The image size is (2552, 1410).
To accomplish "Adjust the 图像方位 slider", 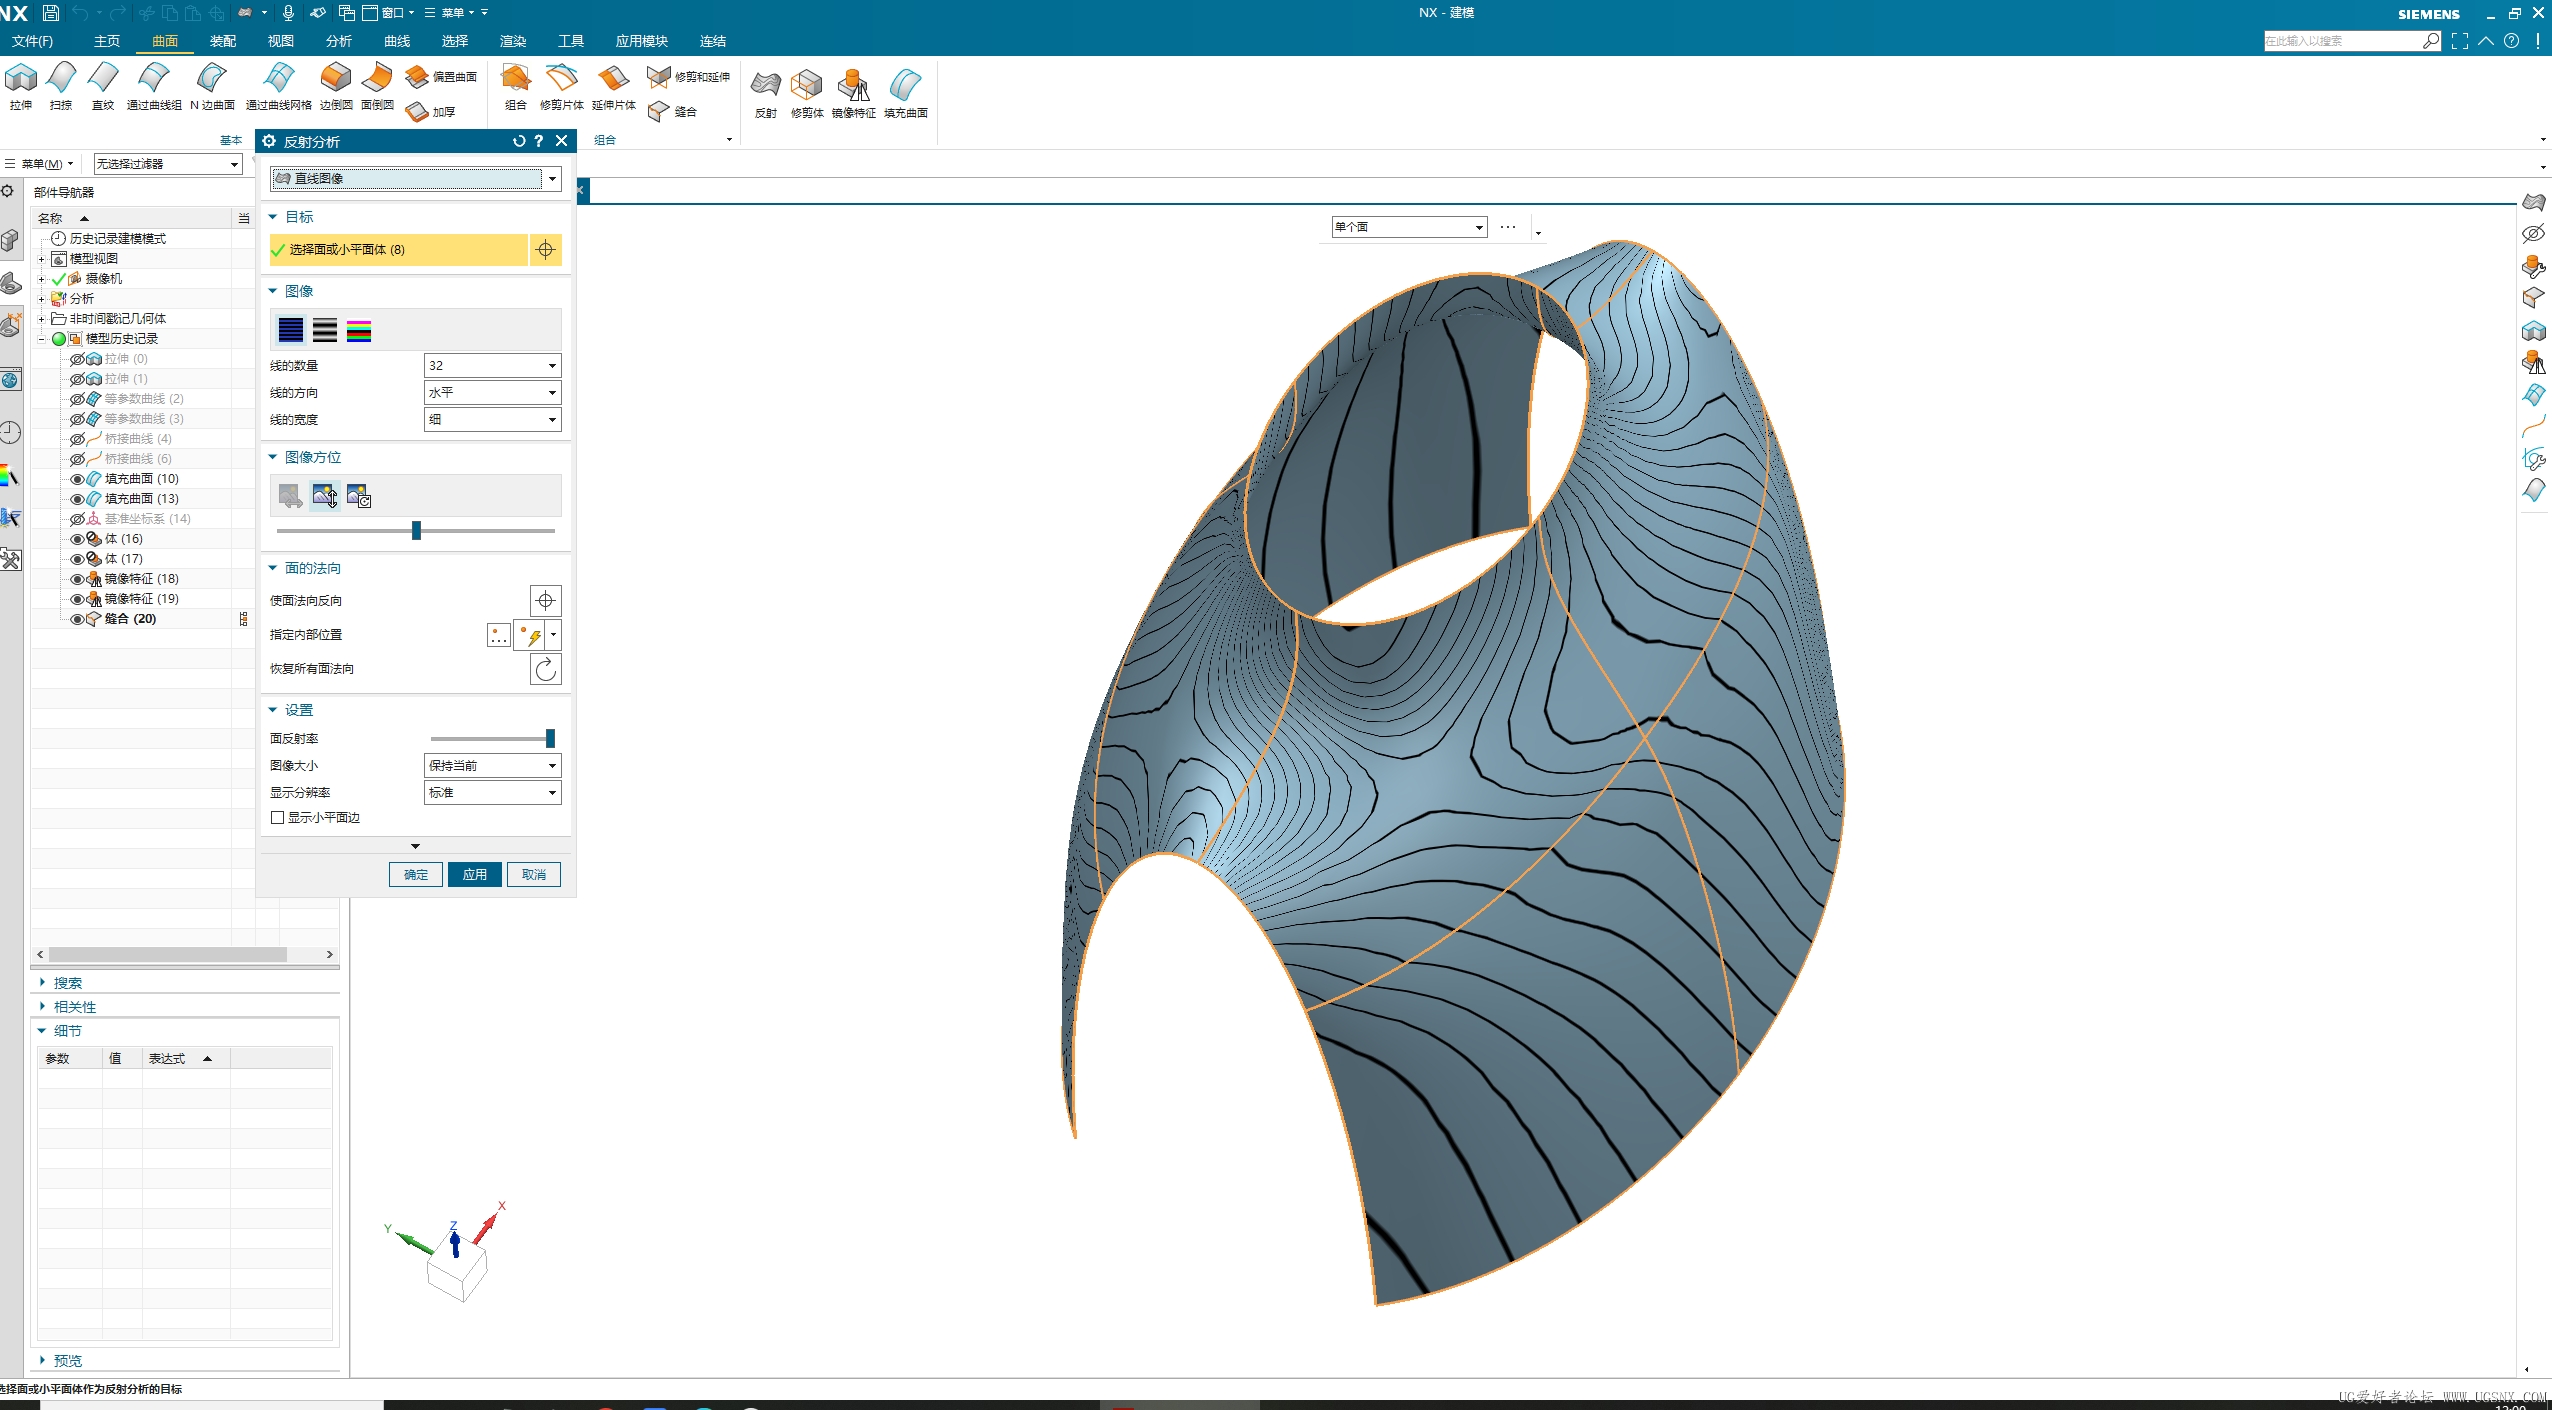I will 416,530.
